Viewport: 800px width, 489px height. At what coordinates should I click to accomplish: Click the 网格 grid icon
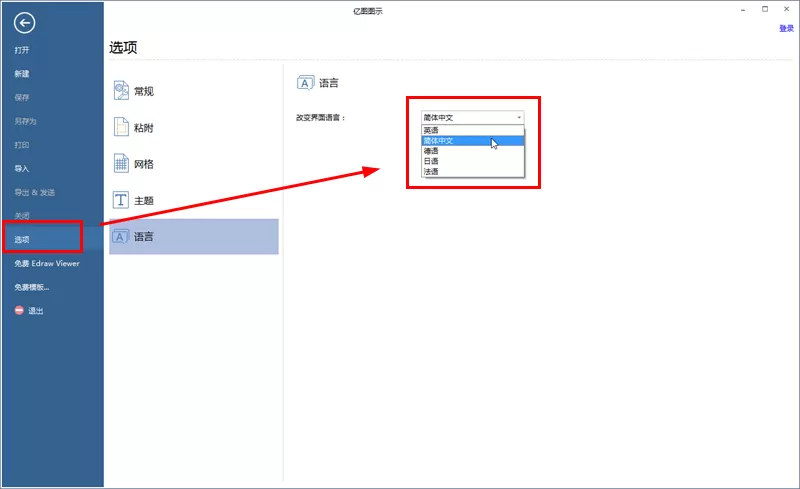[121, 163]
